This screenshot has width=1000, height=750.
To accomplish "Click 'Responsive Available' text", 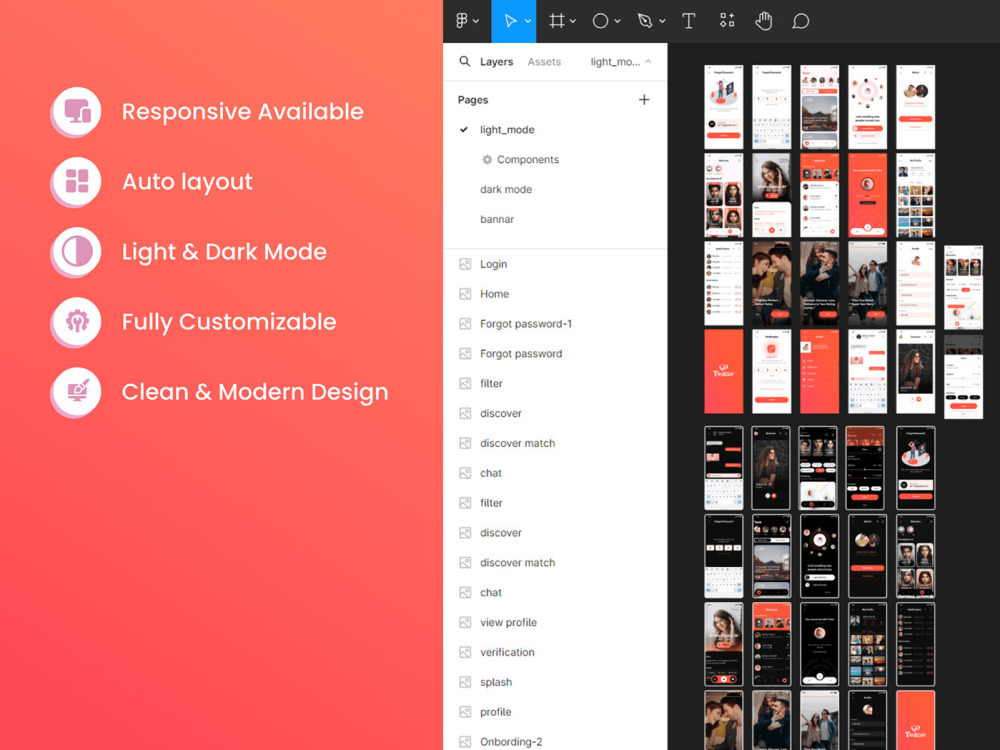I will coord(242,112).
